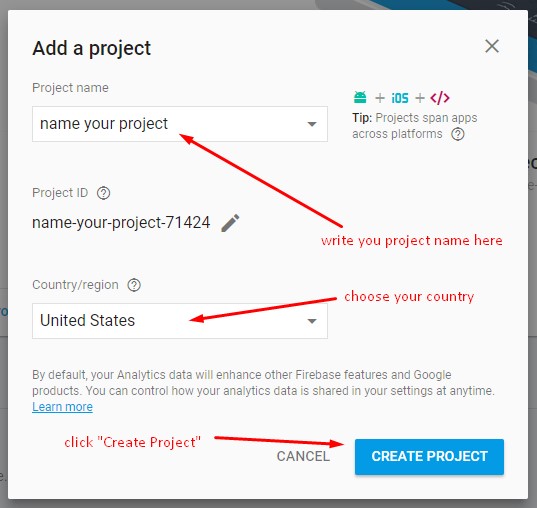
Task: Click the pencil icon to edit Project ID
Action: point(230,223)
